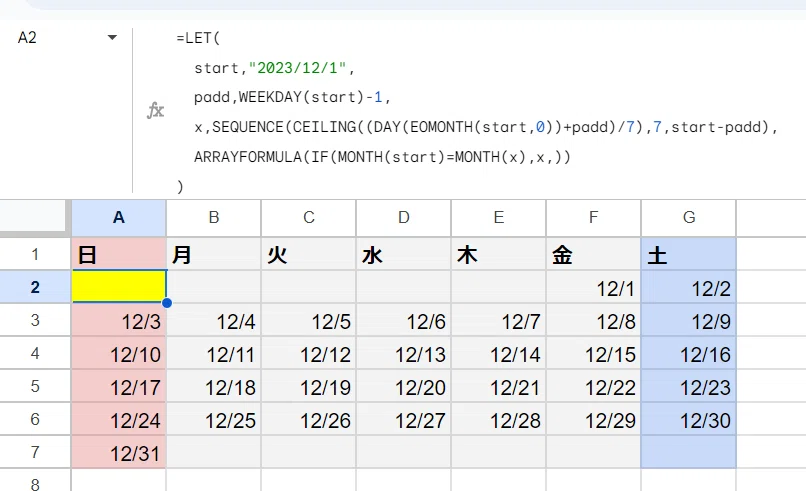The height and width of the screenshot is (491, 806).
Task: Click the cell showing 12/12
Action: tap(308, 353)
